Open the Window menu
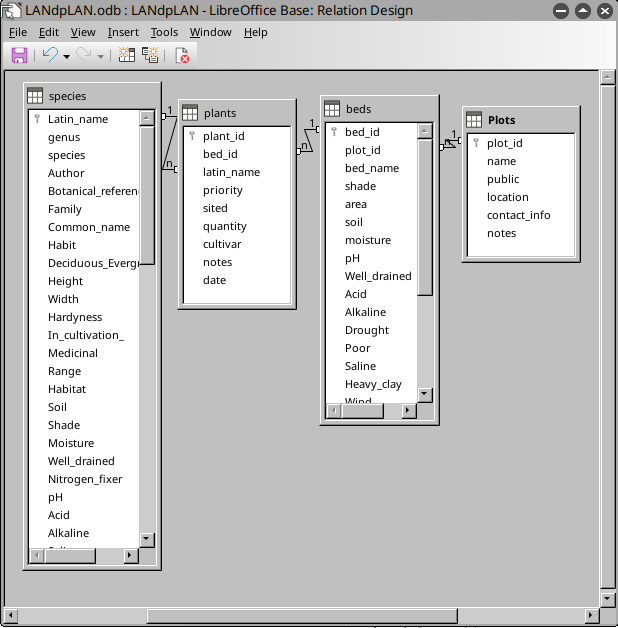 (210, 32)
